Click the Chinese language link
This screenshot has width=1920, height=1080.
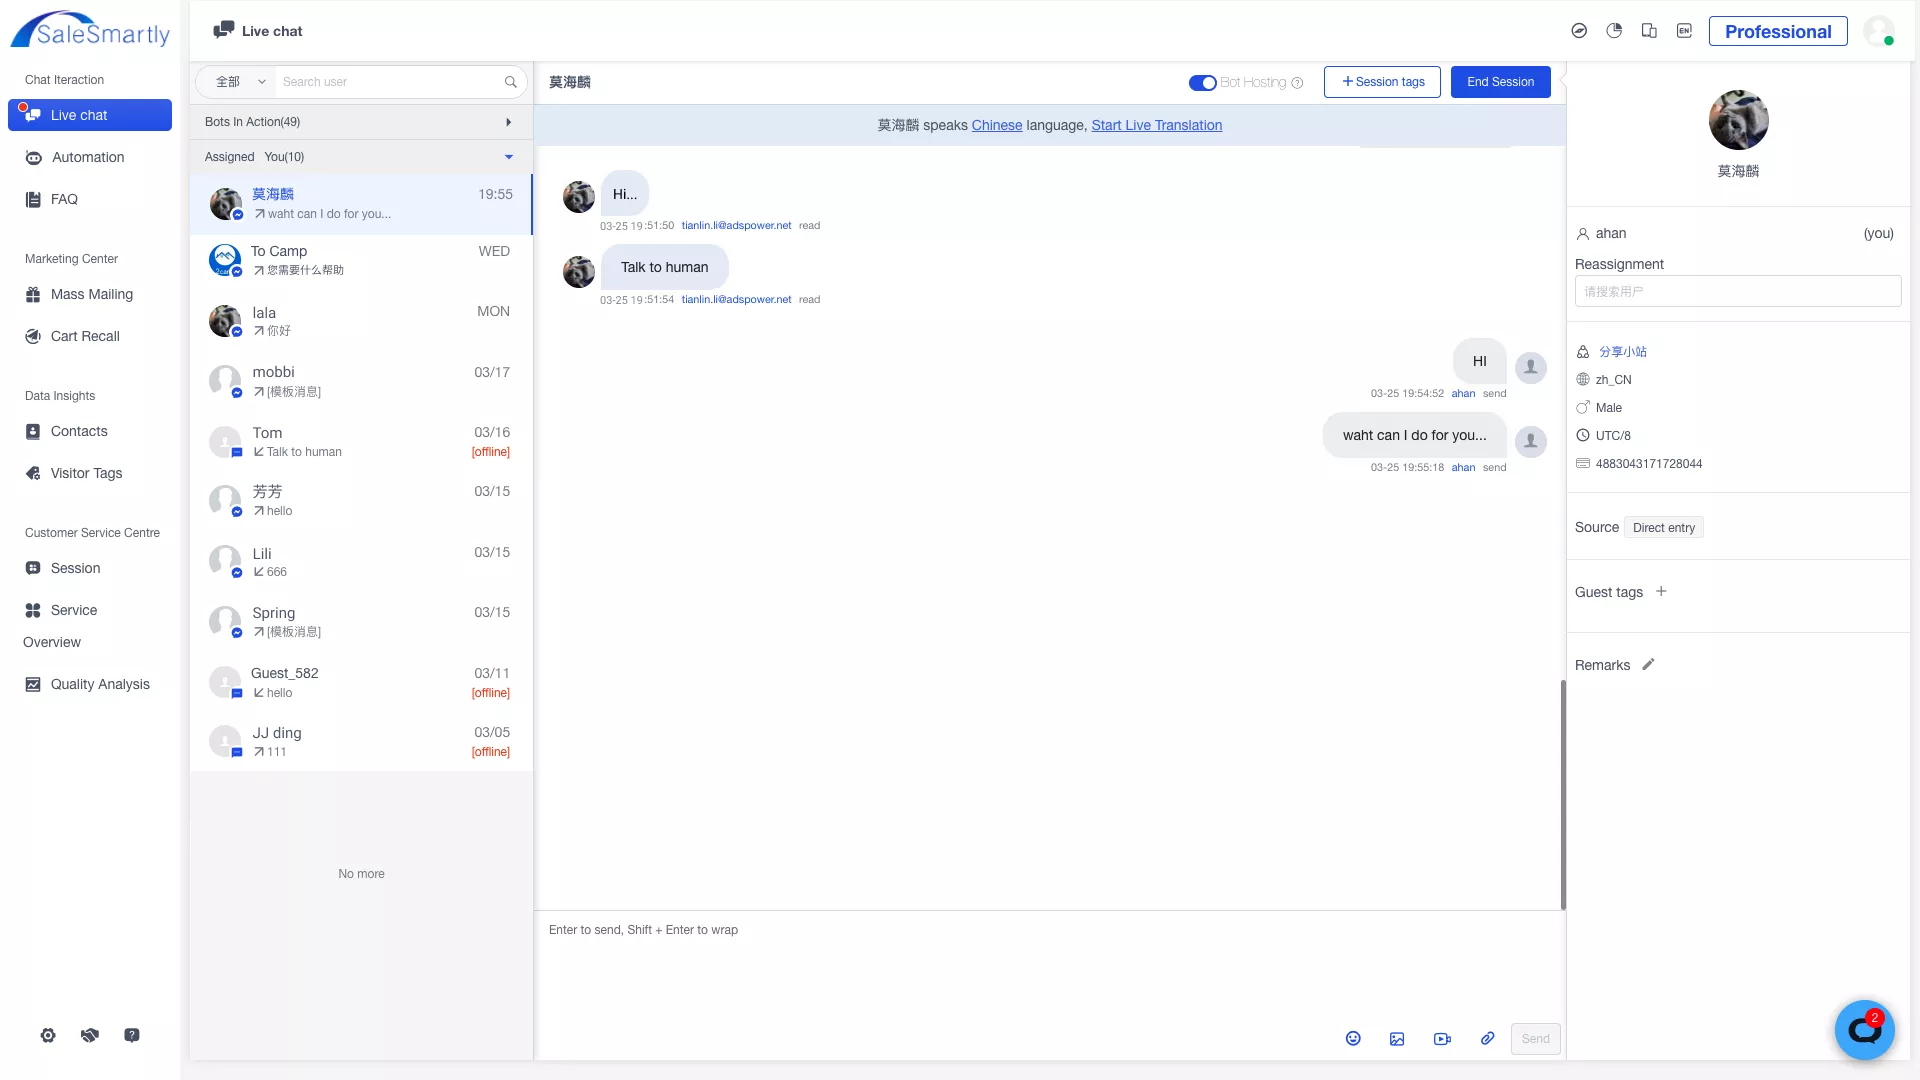coord(997,125)
